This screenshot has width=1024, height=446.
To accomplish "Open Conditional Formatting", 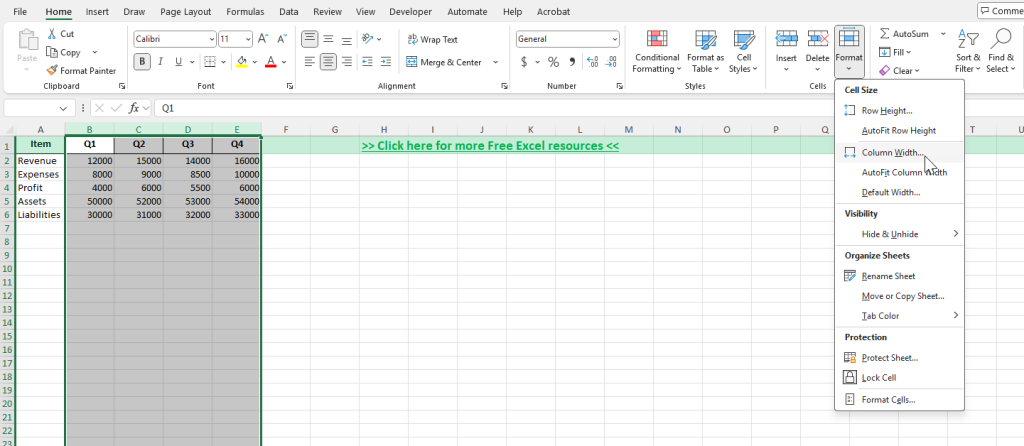I will tap(656, 52).
